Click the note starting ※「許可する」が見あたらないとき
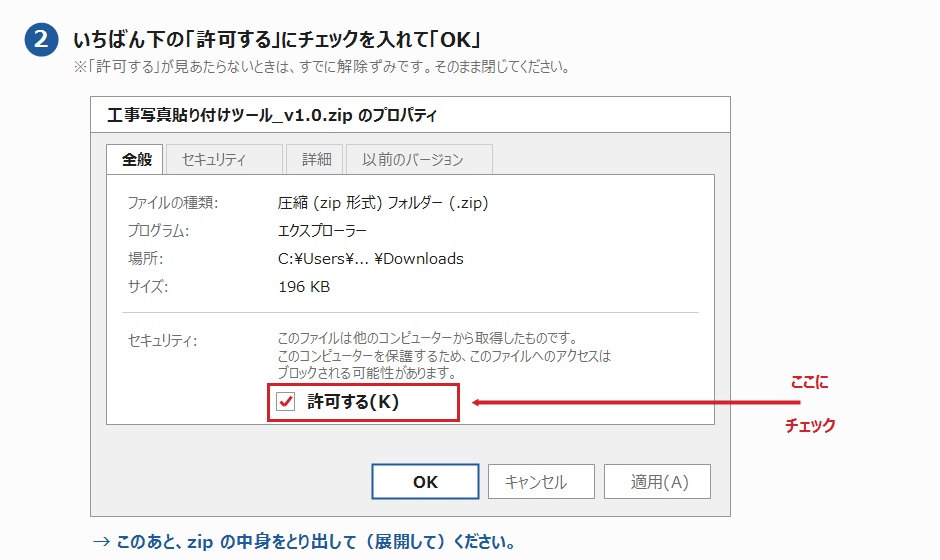This screenshot has height=560, width=940. tap(321, 67)
